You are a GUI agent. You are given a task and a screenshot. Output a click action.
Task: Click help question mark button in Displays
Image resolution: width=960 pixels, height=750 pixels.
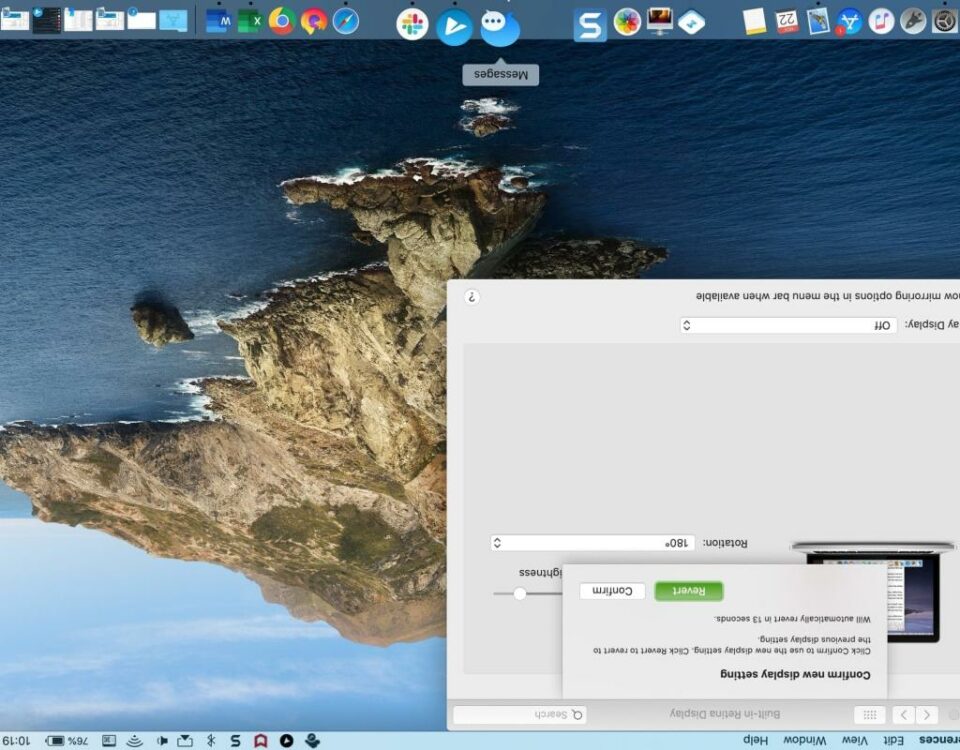point(471,297)
